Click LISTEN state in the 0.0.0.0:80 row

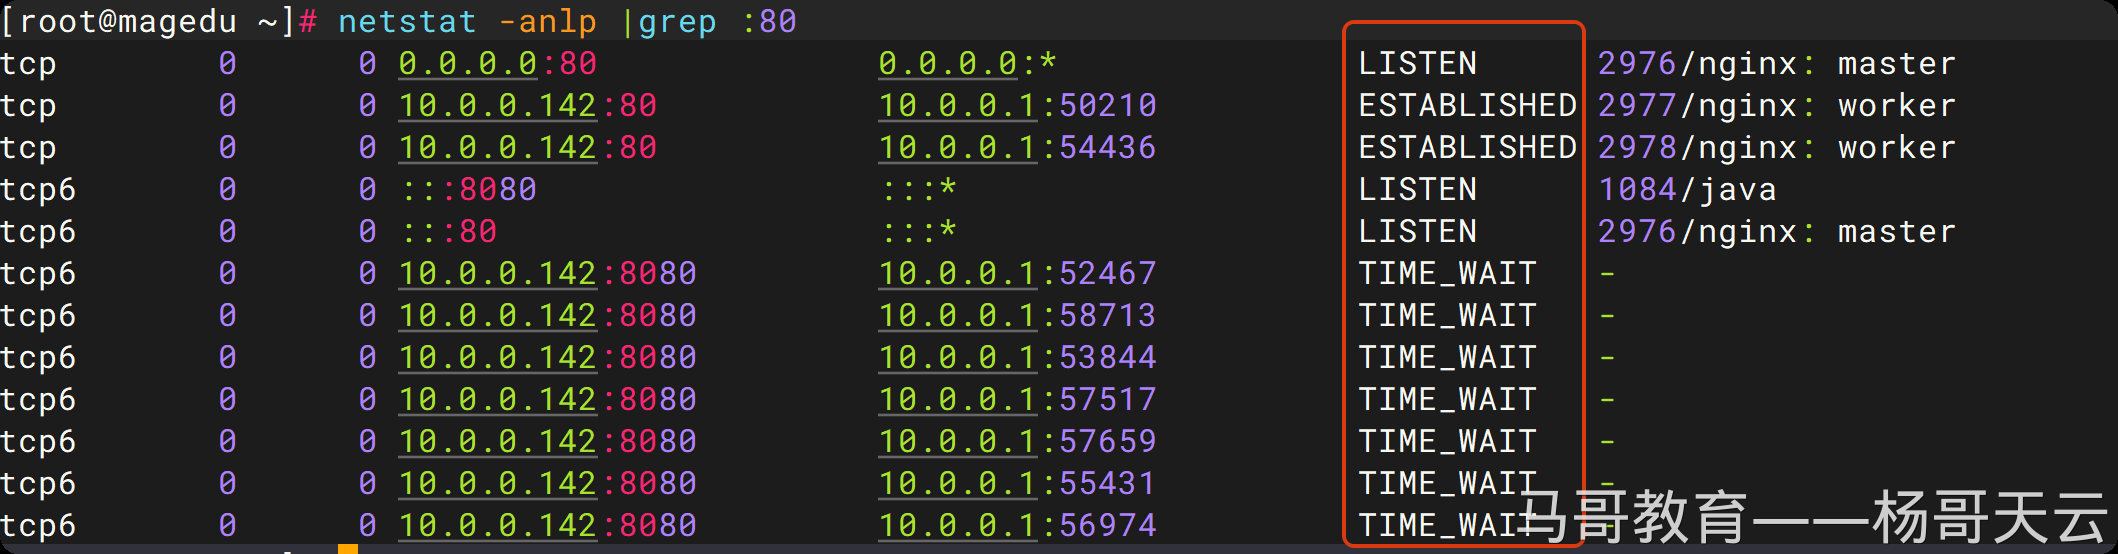coord(1417,63)
